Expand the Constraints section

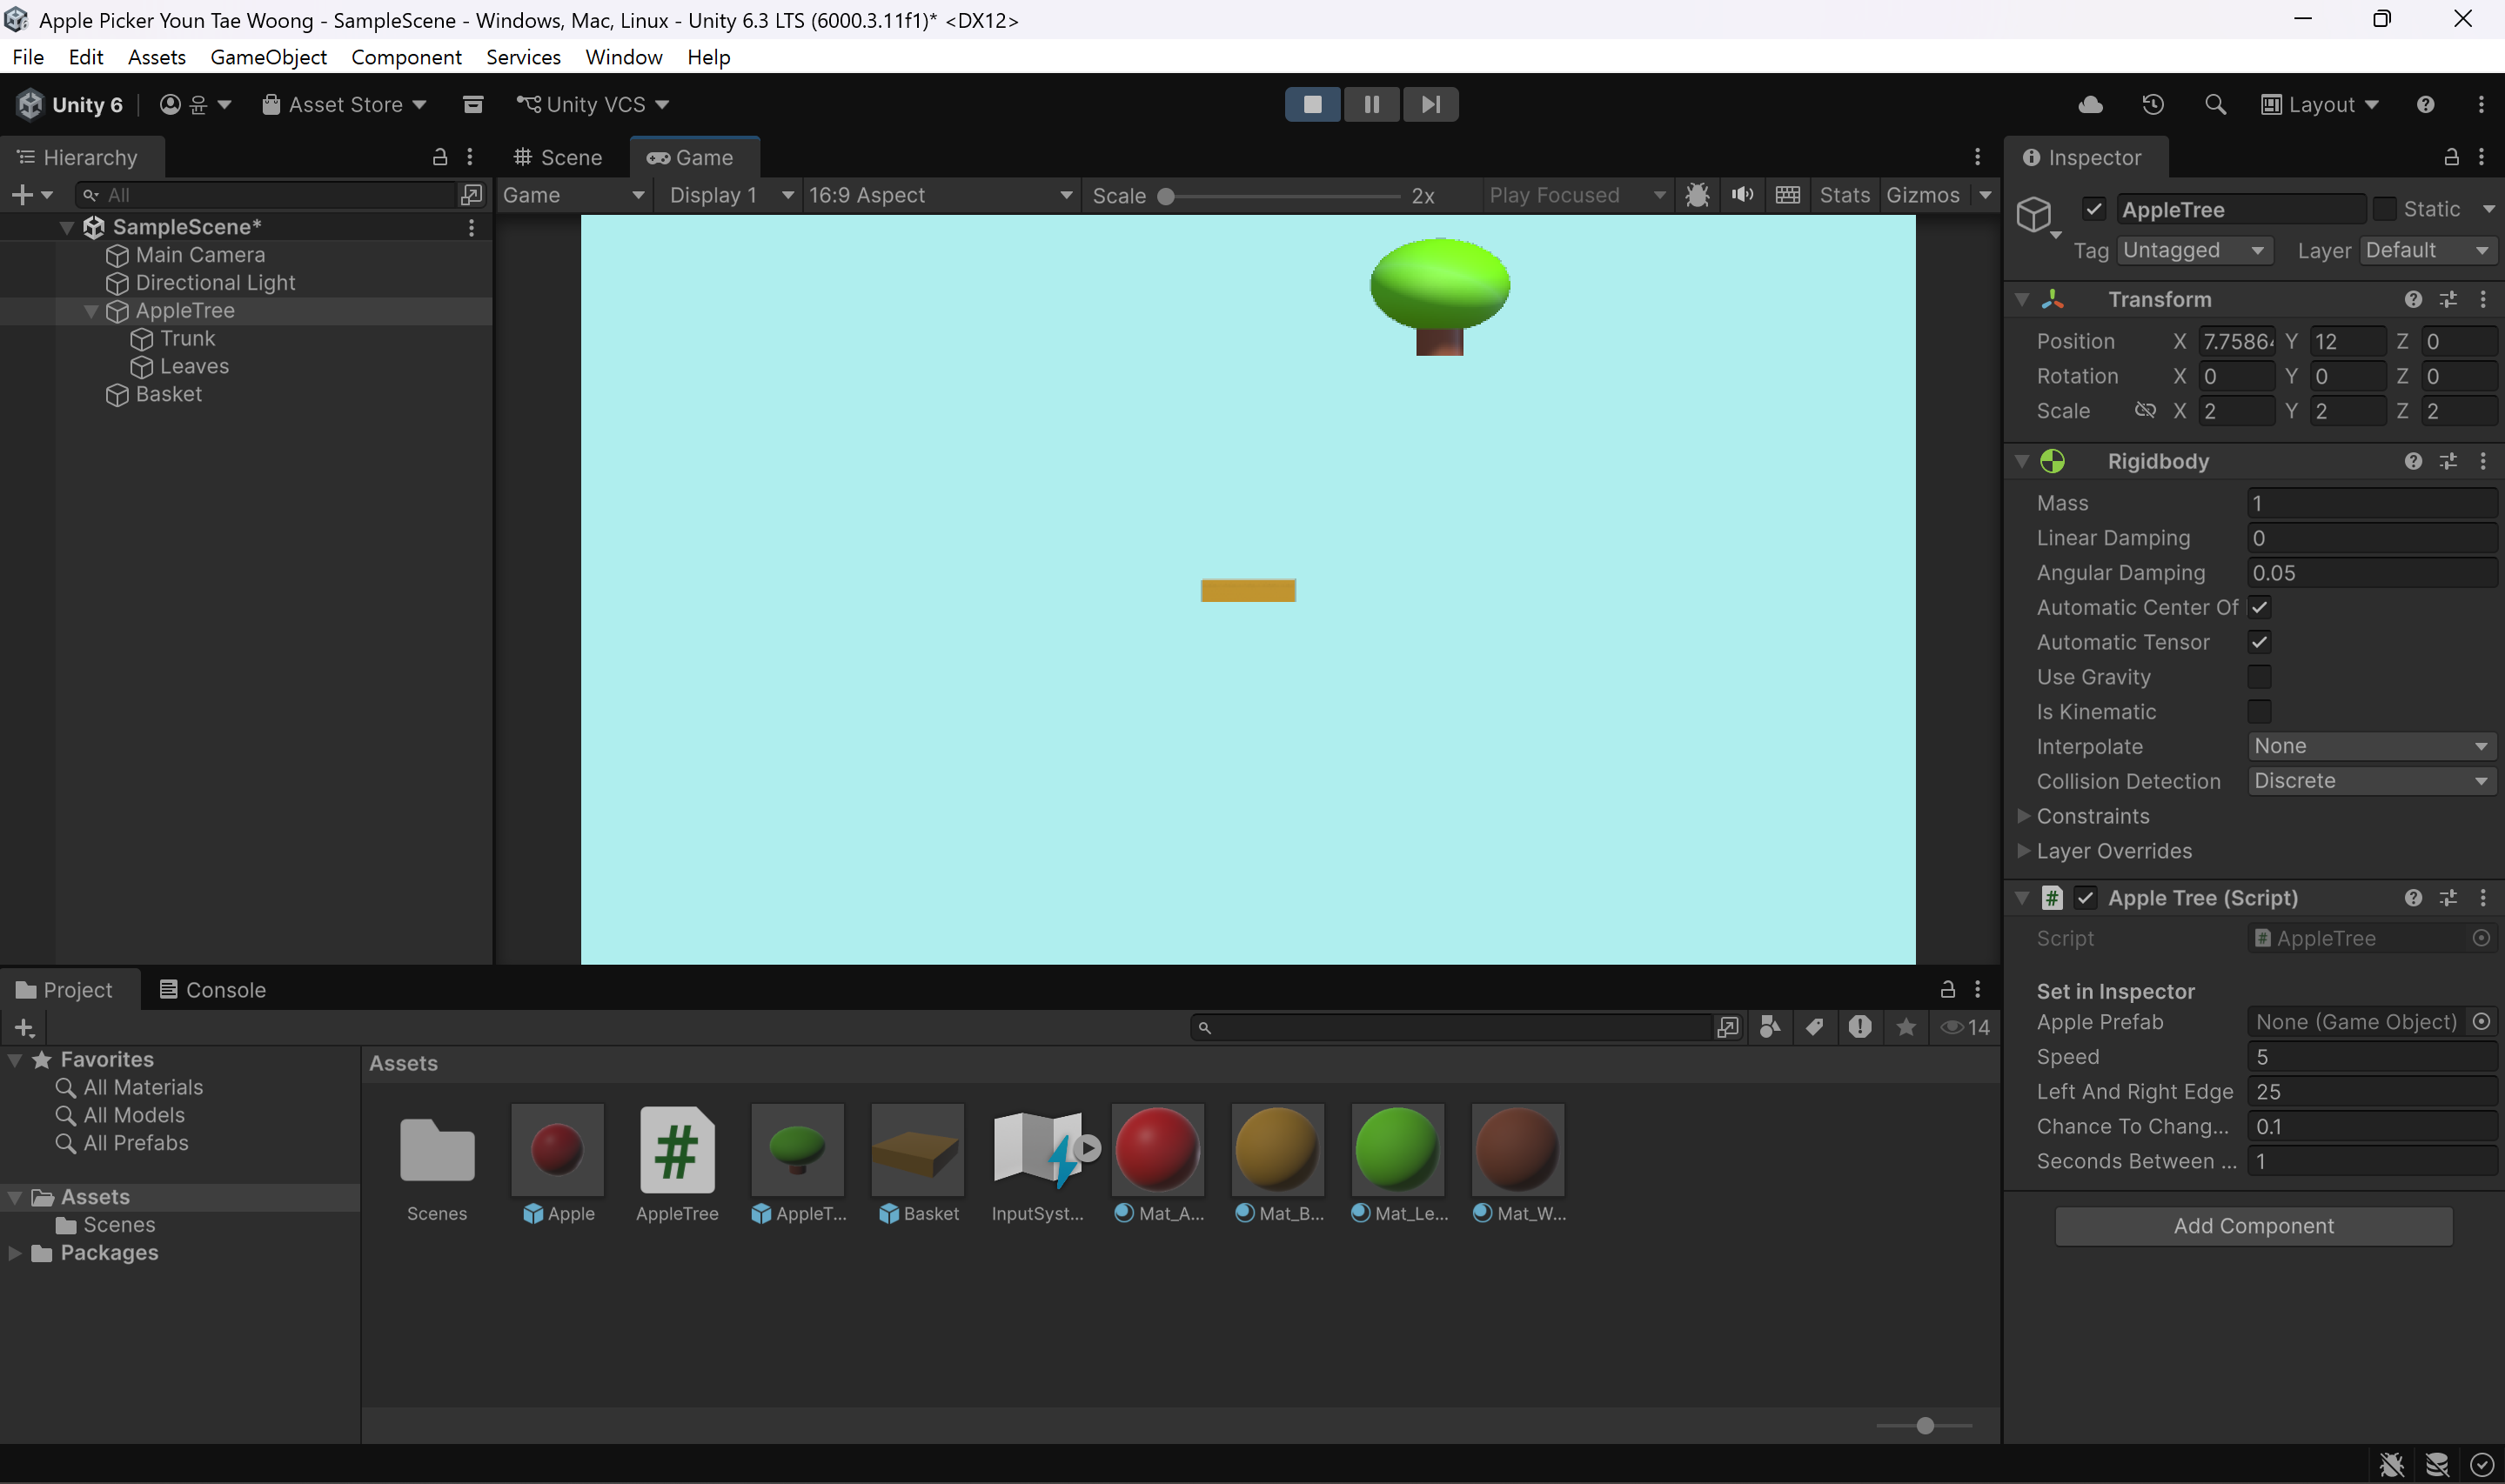[x=2092, y=816]
